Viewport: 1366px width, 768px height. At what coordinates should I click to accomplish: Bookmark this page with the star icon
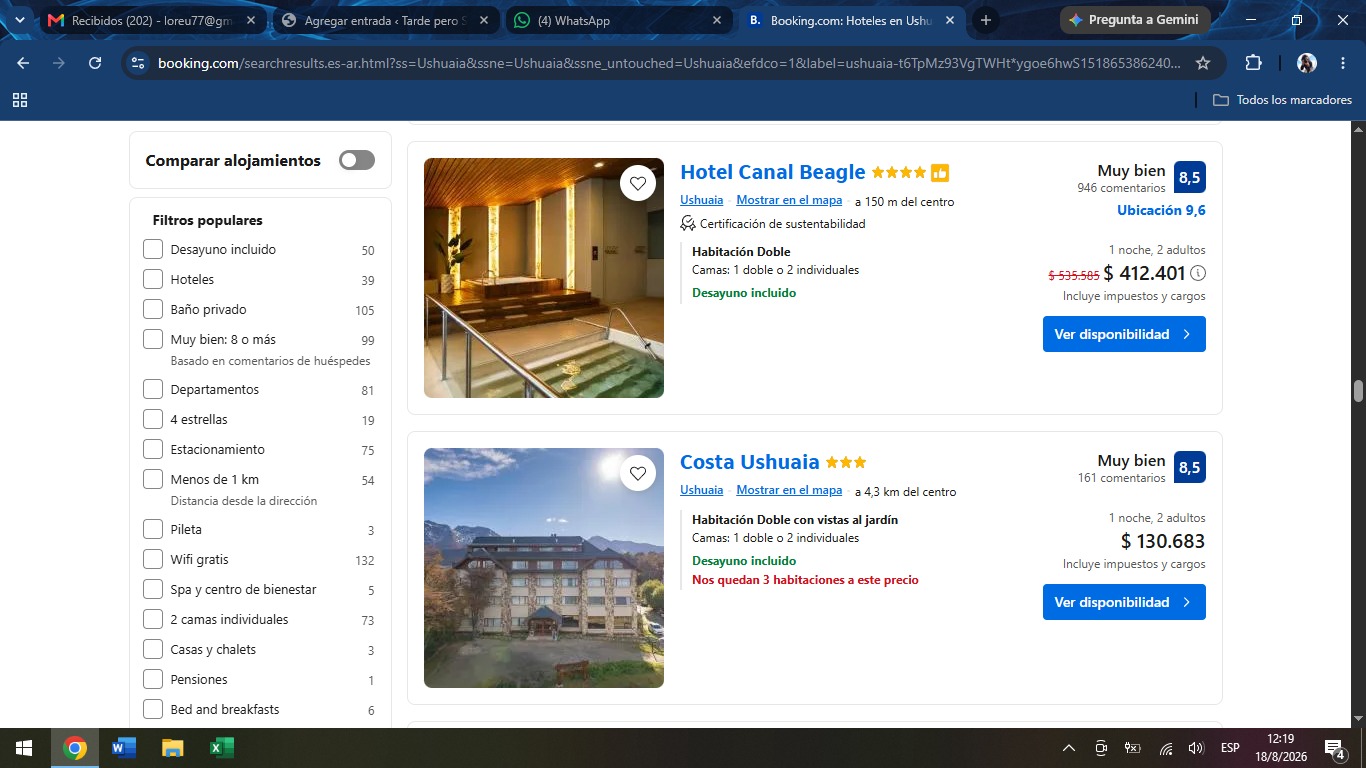(1203, 63)
